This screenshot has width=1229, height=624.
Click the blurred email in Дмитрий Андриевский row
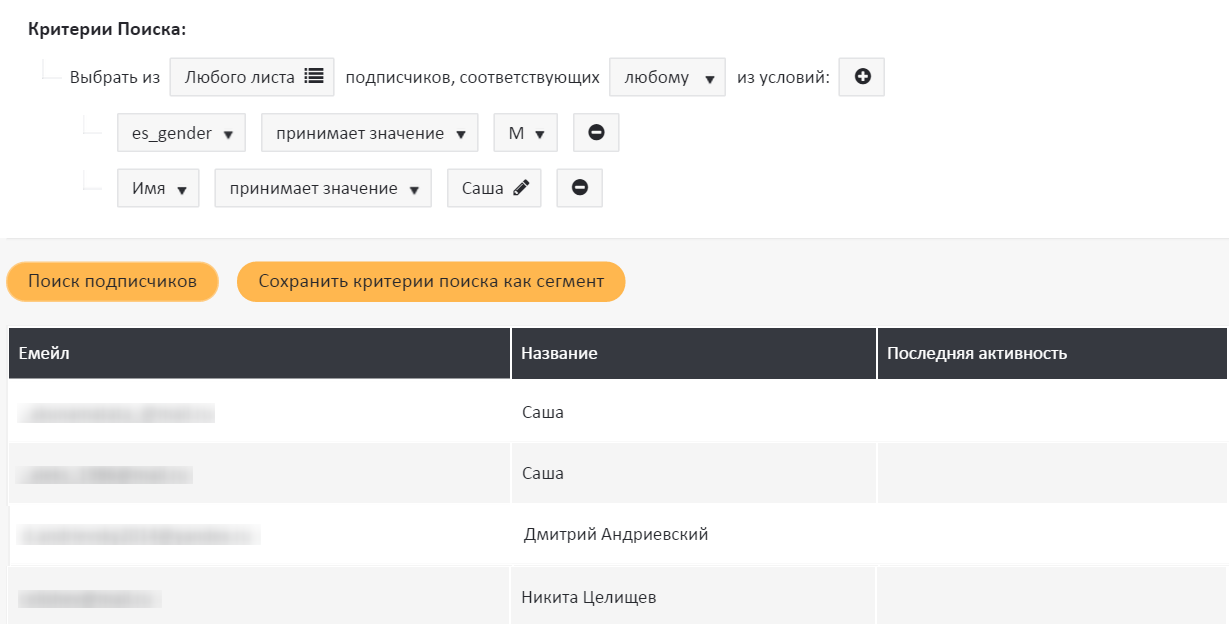pos(139,536)
